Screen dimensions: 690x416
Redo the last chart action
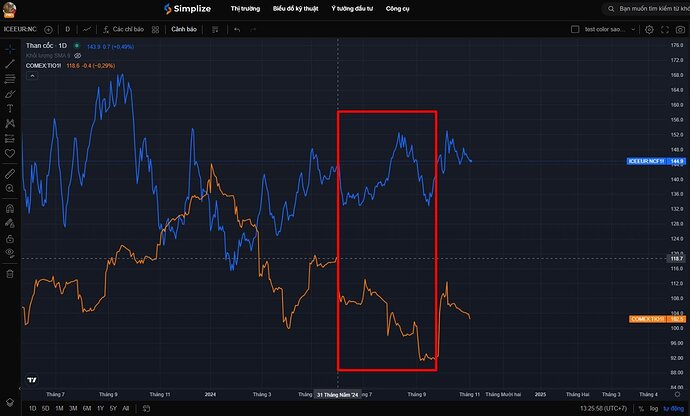(x=253, y=29)
